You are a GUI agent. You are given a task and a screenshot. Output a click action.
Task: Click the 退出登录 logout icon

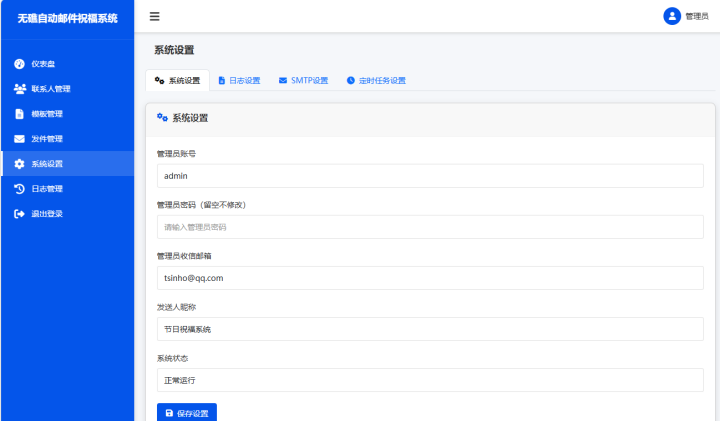coord(19,214)
